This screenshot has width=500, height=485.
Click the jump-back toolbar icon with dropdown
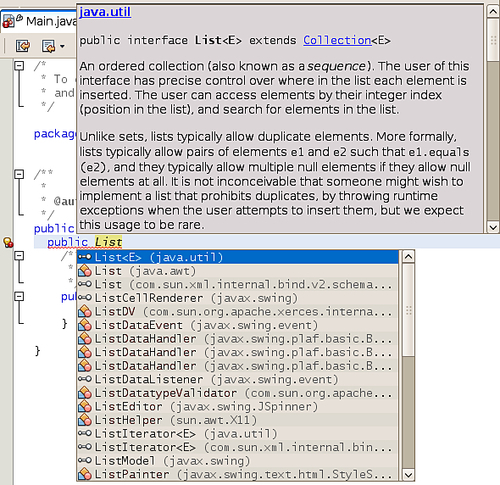click(49, 46)
